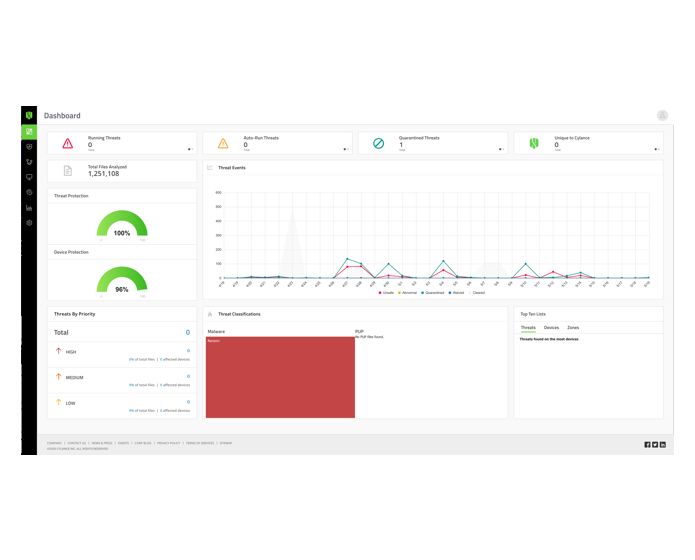The width and height of the screenshot is (695, 560).
Task: Click the user profile avatar icon
Action: pos(662,116)
